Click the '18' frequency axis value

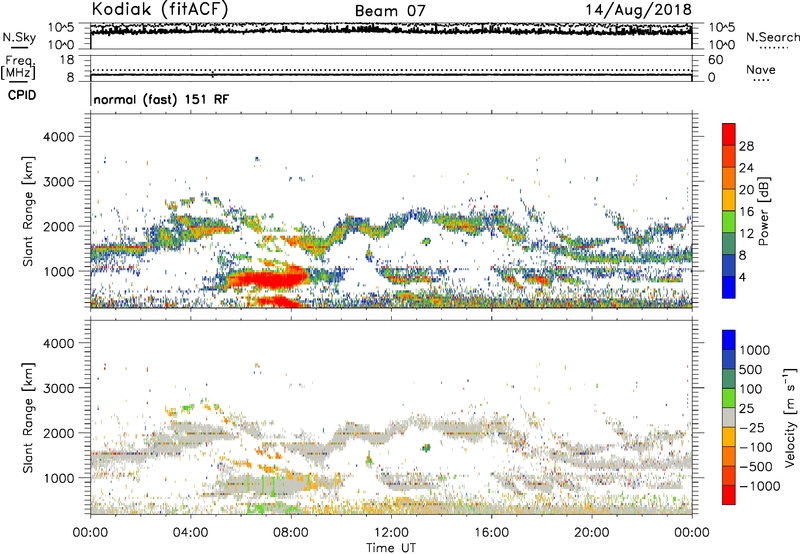(x=67, y=60)
